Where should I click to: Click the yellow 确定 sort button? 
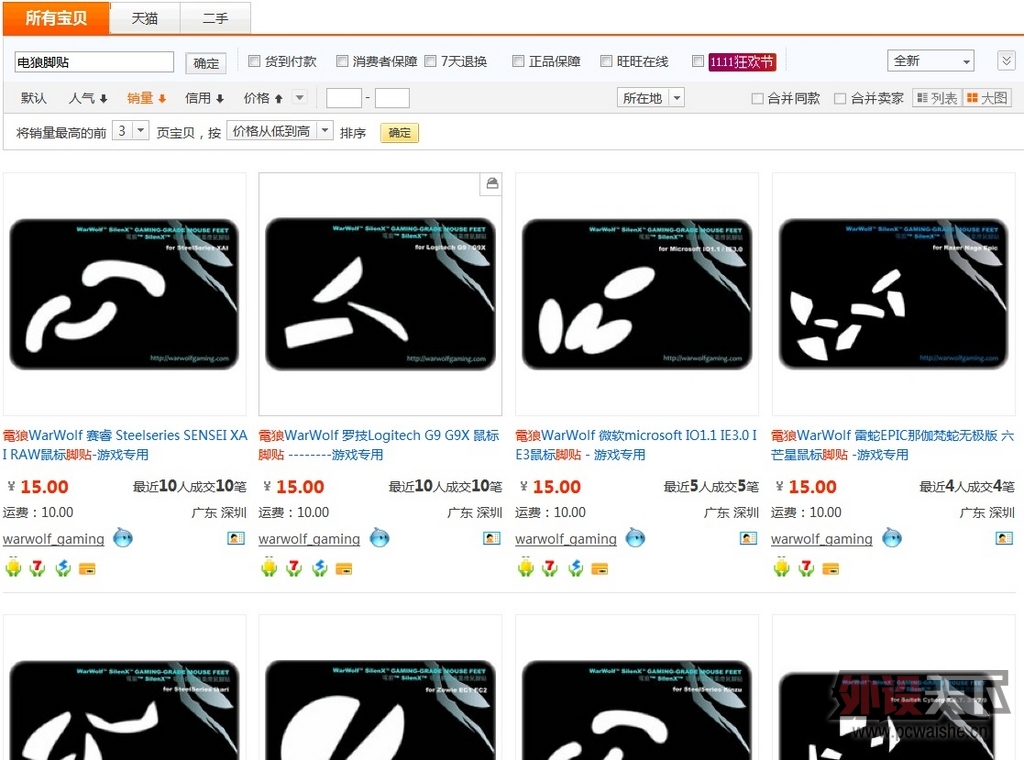(x=399, y=133)
